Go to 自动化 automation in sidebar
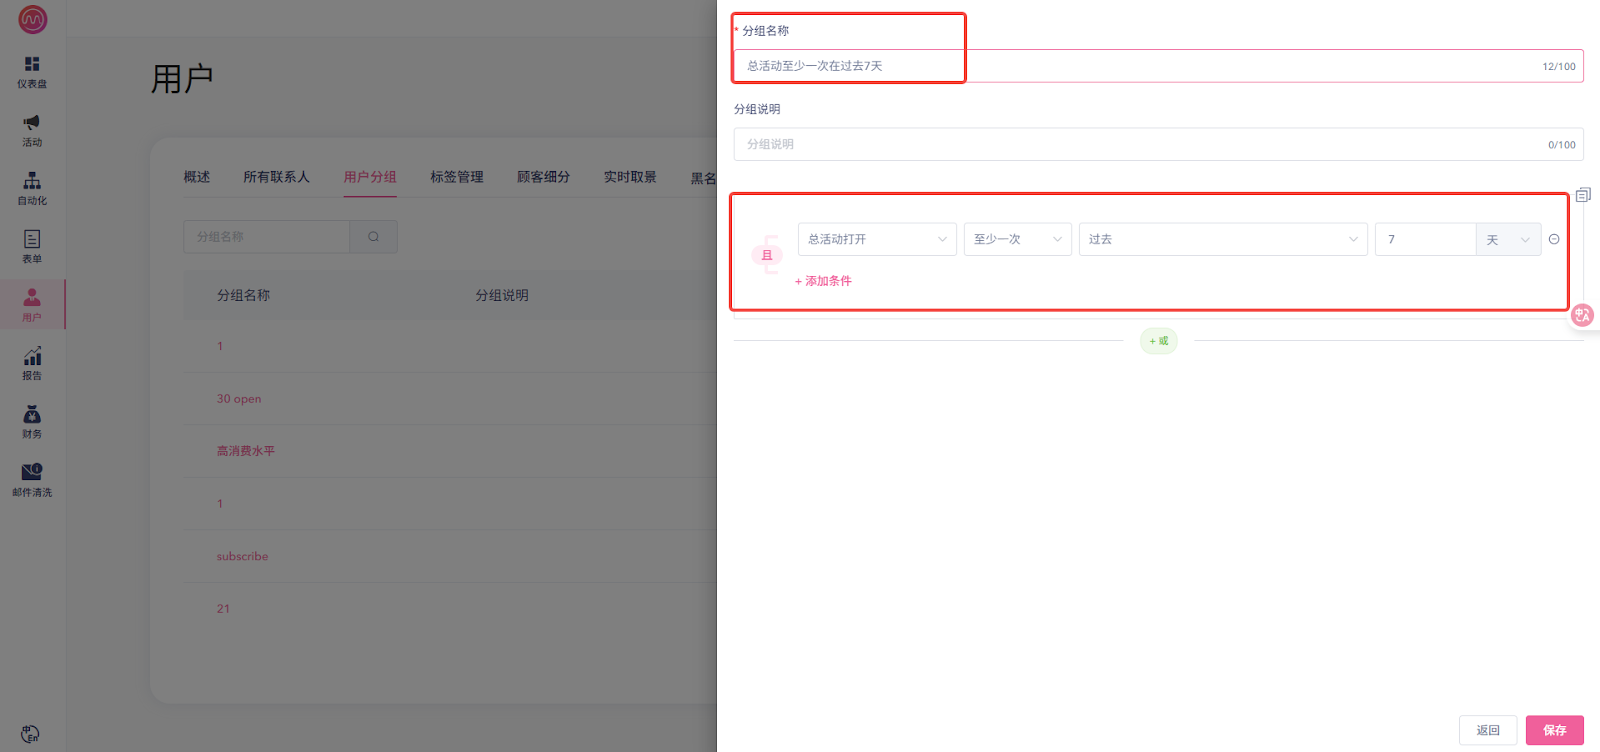The width and height of the screenshot is (1600, 752). point(32,187)
